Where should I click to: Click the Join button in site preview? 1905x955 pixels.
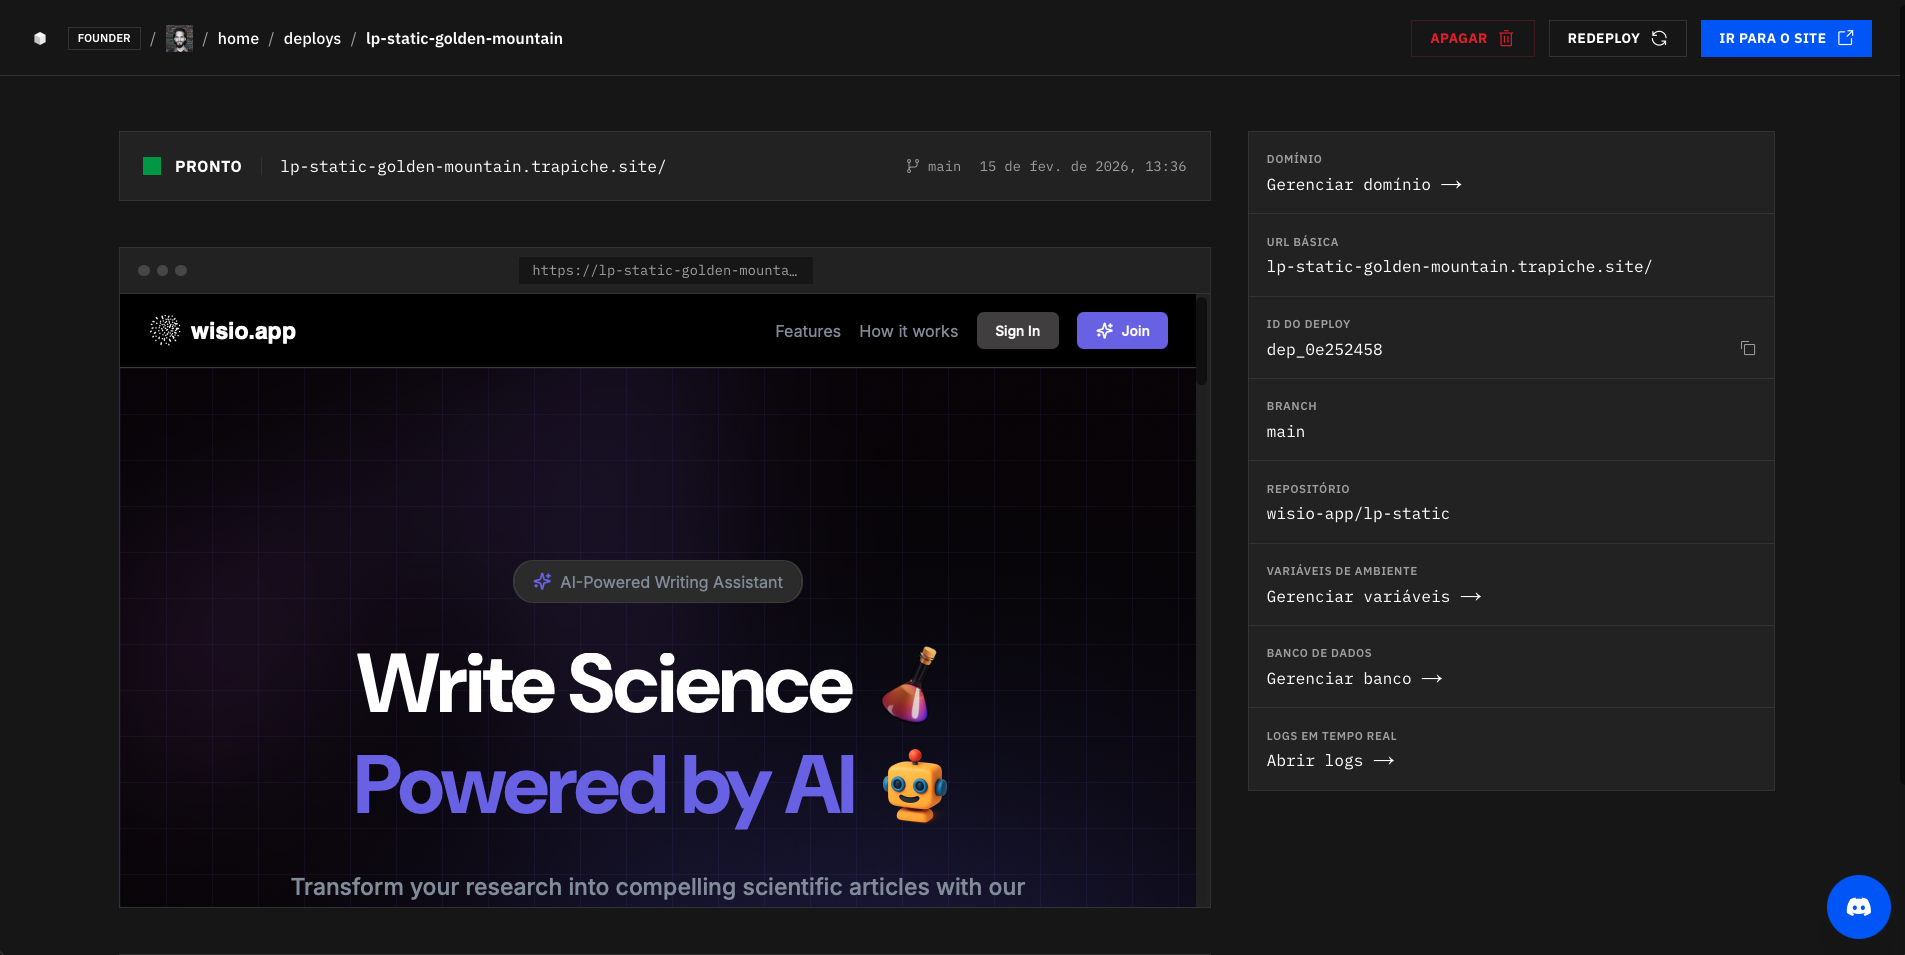(x=1121, y=331)
